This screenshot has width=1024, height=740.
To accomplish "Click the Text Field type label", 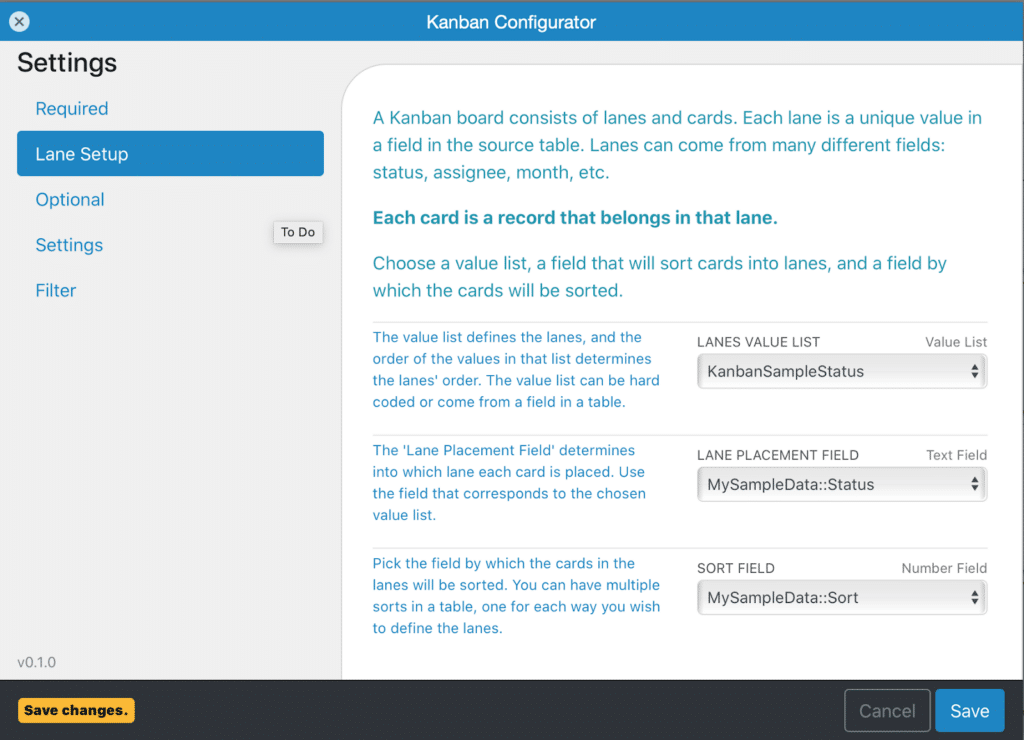I will [956, 455].
